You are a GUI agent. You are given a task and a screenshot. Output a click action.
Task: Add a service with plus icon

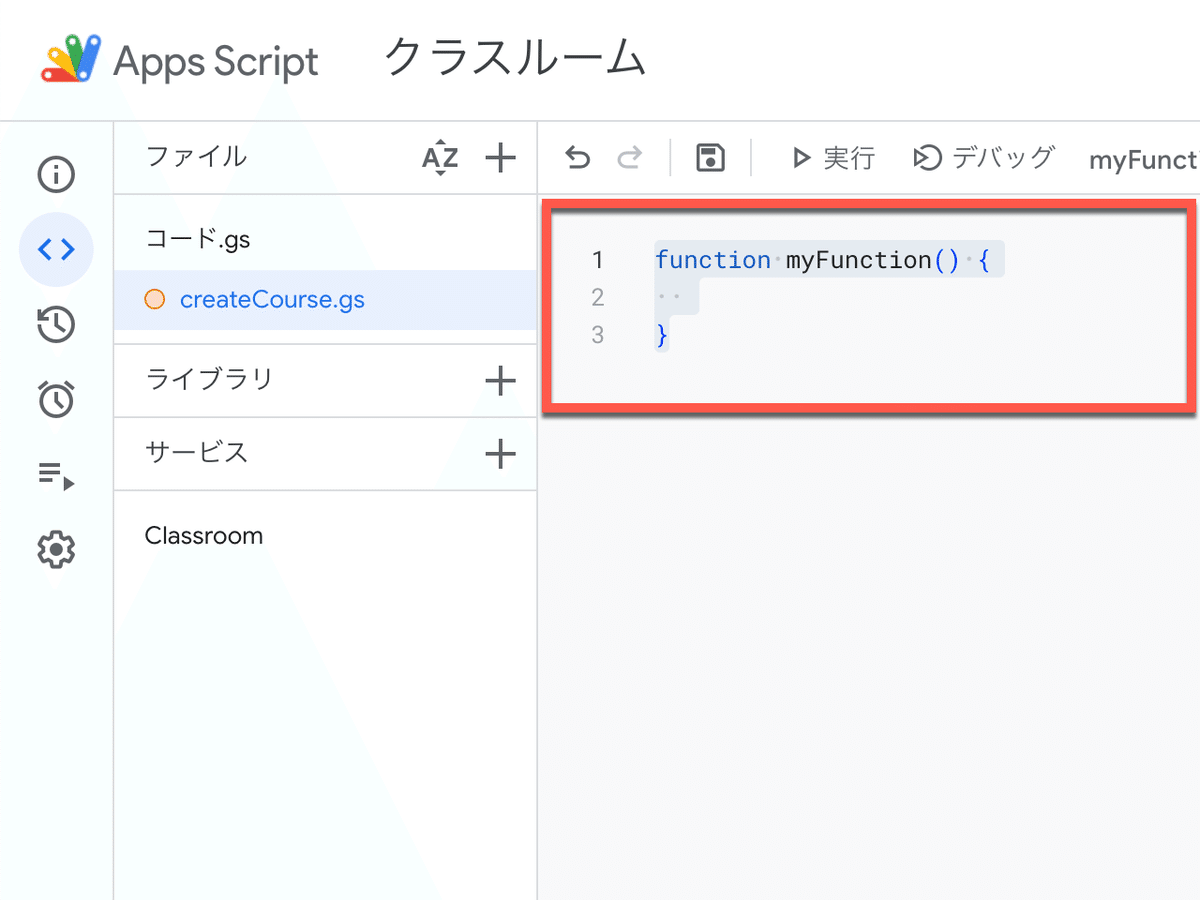pyautogui.click(x=500, y=454)
